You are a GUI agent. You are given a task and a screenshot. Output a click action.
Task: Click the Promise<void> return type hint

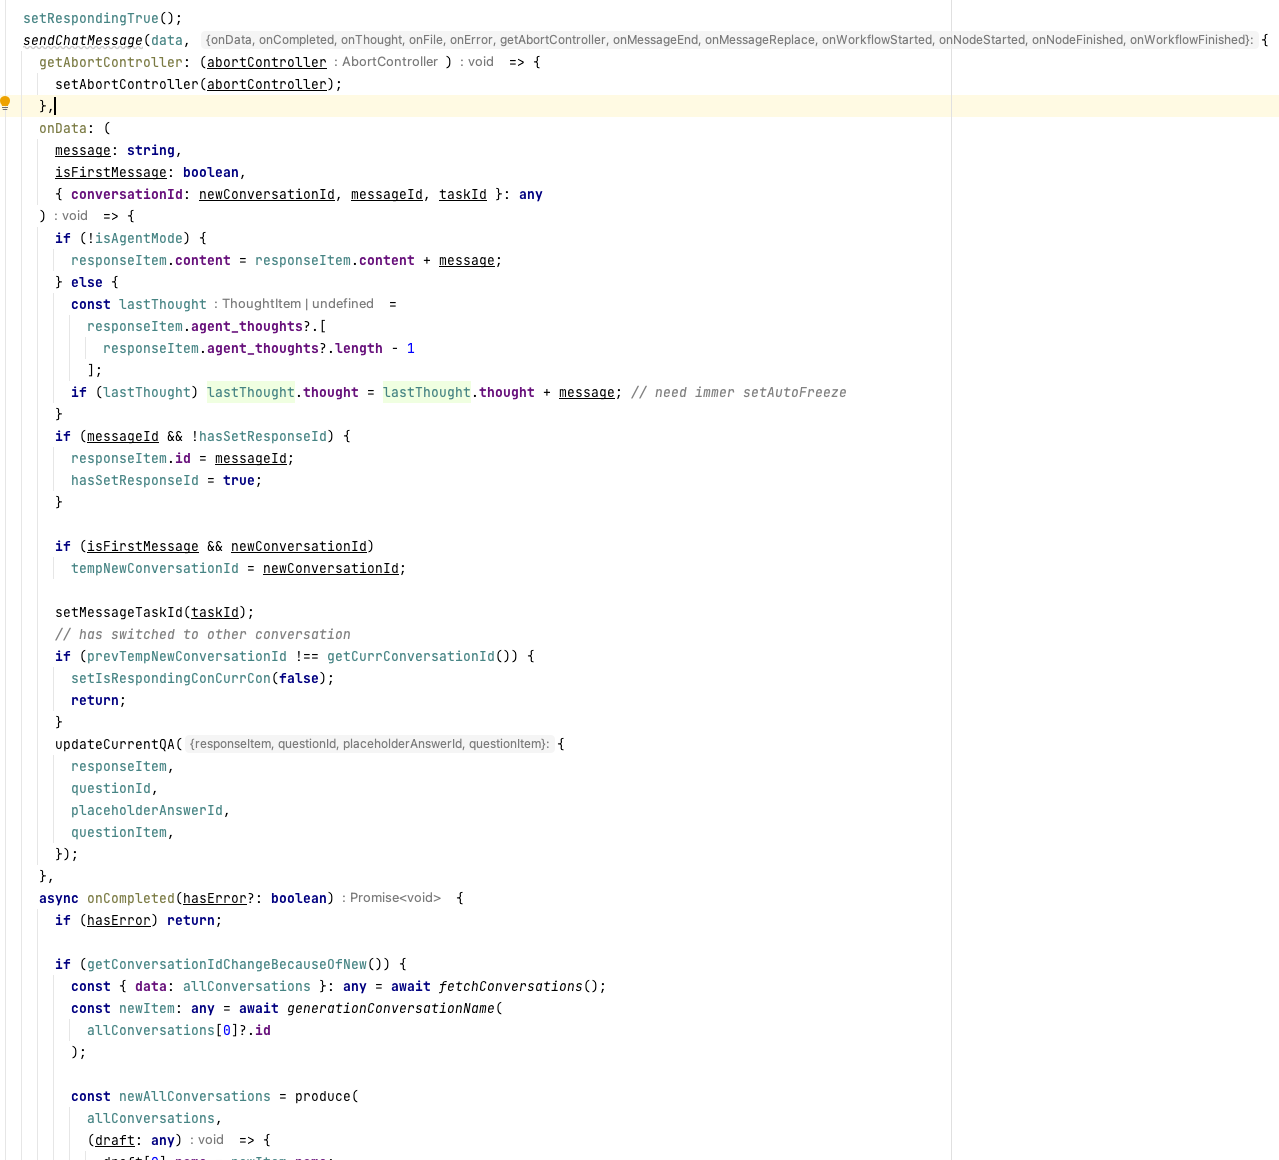pyautogui.click(x=391, y=898)
